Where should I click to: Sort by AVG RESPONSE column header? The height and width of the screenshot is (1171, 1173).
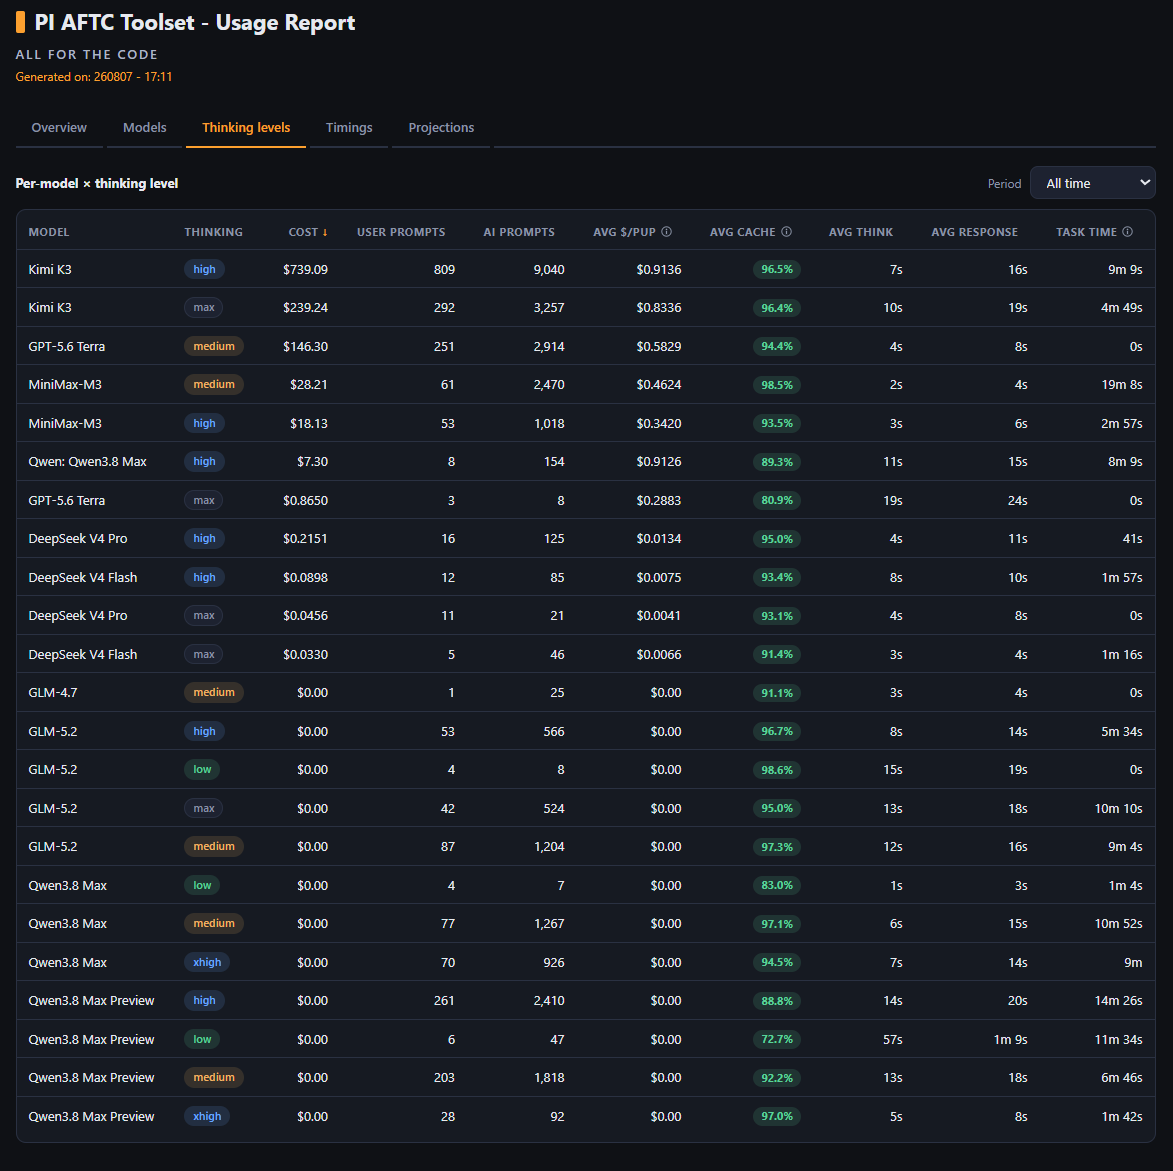click(974, 232)
